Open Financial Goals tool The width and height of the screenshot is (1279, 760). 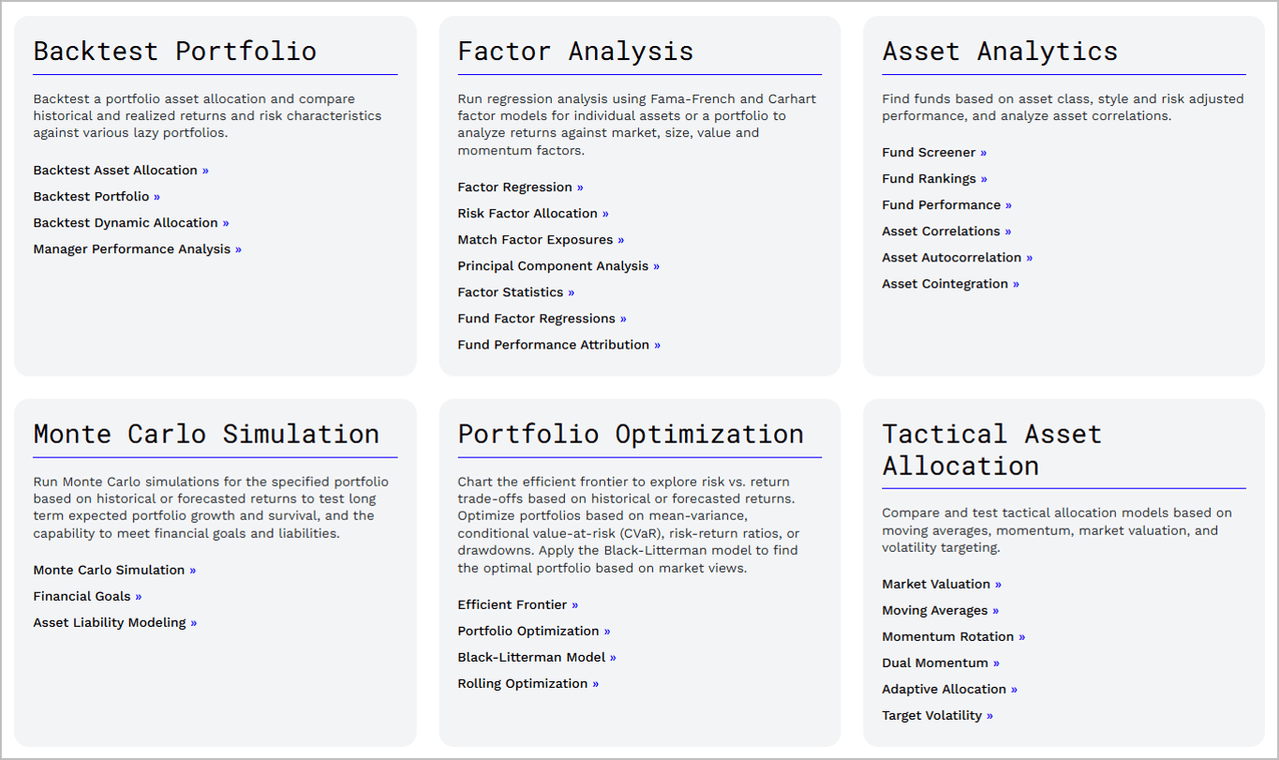(x=87, y=596)
